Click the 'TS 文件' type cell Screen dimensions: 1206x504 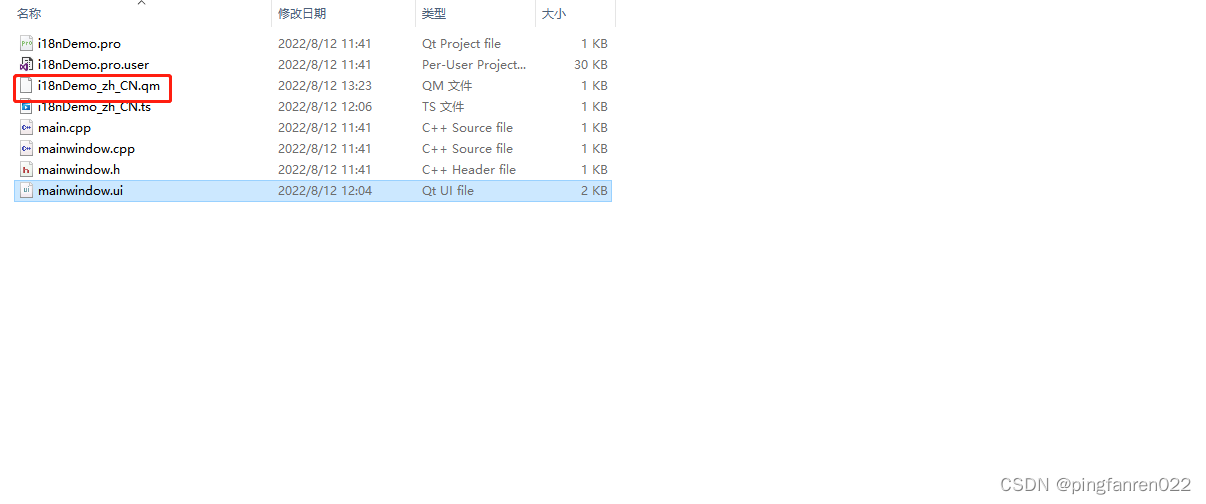click(x=443, y=107)
